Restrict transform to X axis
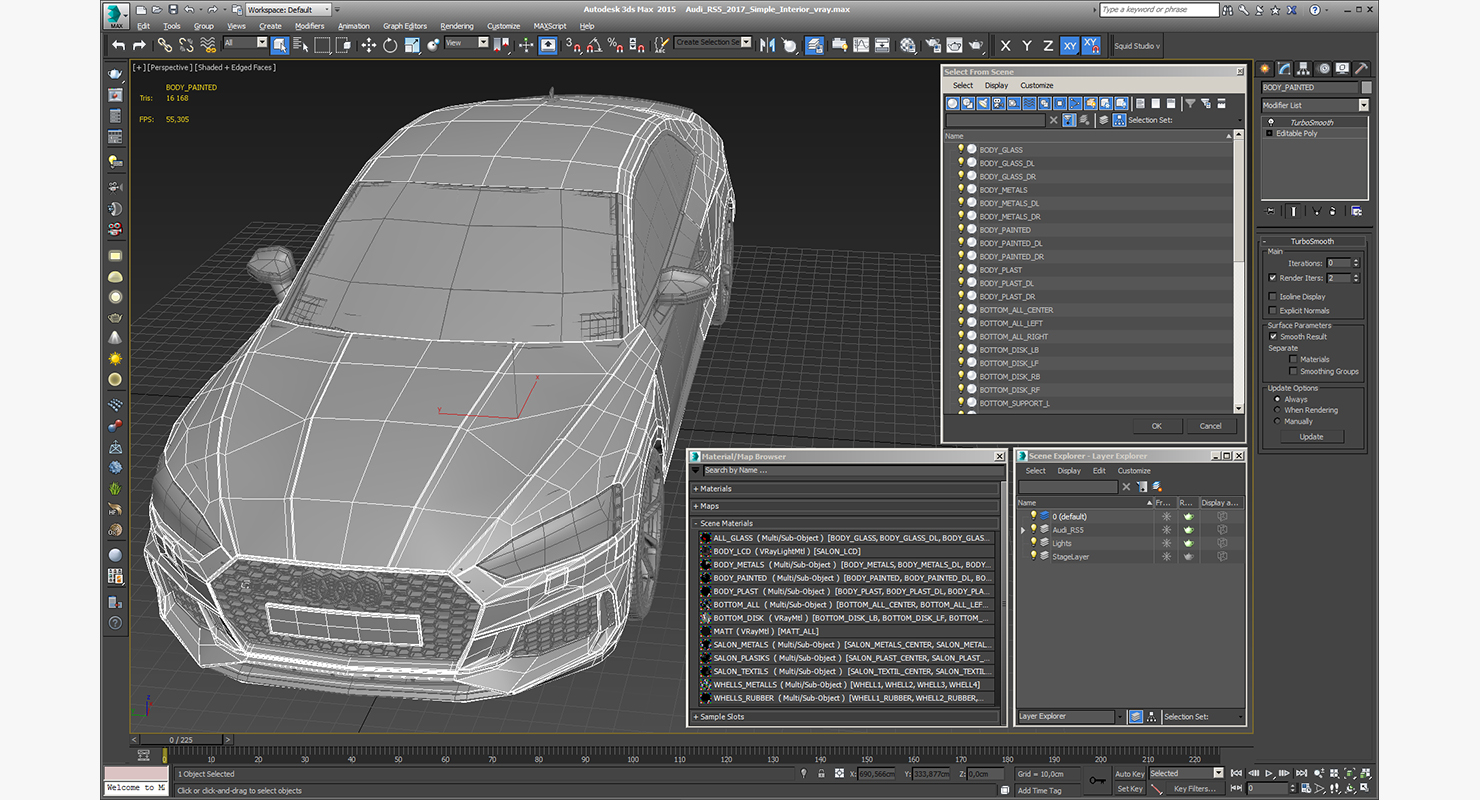 pyautogui.click(x=1005, y=45)
